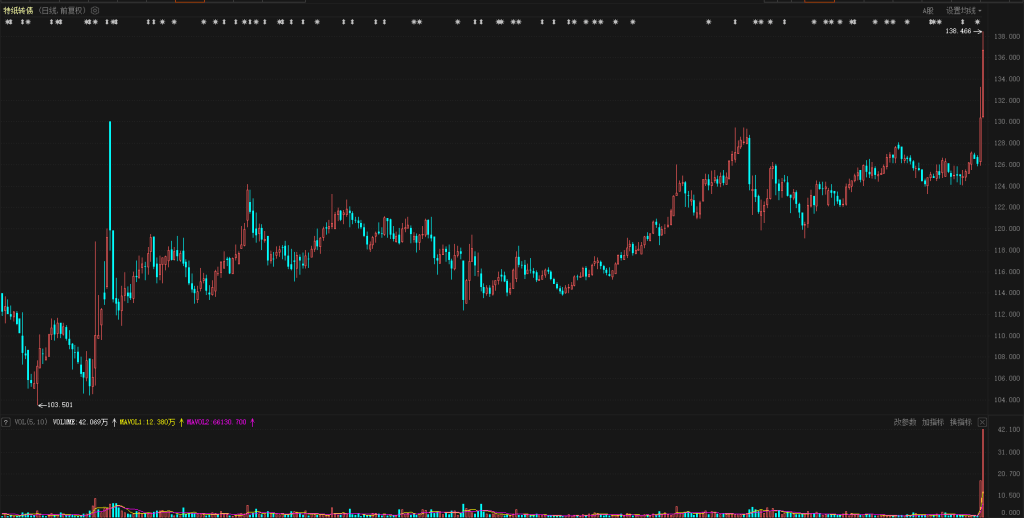Image resolution: width=1024 pixels, height=518 pixels.
Task: Click the magenta arrow after the MAVOL2 value
Action: pos(252,422)
